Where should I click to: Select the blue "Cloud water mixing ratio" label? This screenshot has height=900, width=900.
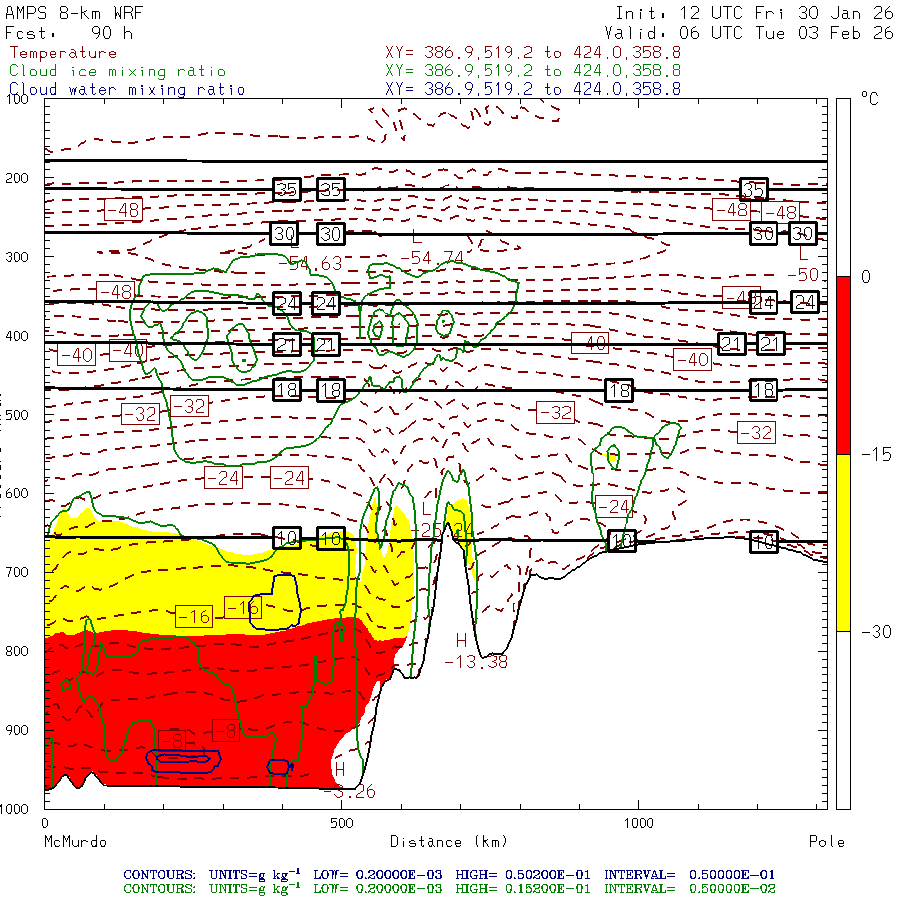click(127, 90)
